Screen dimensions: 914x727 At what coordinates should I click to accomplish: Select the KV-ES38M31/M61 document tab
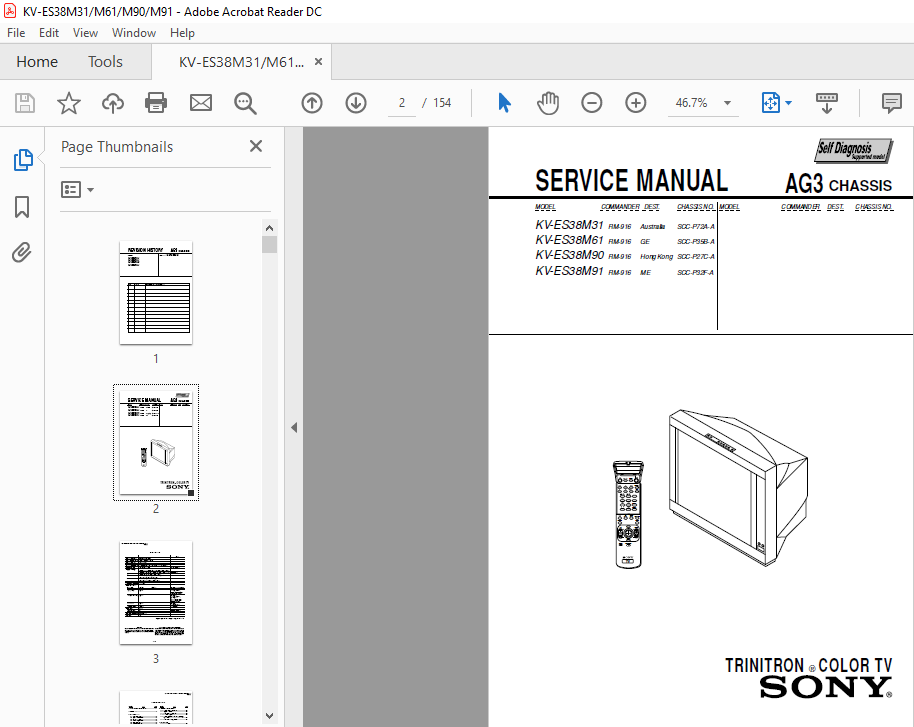pos(241,62)
